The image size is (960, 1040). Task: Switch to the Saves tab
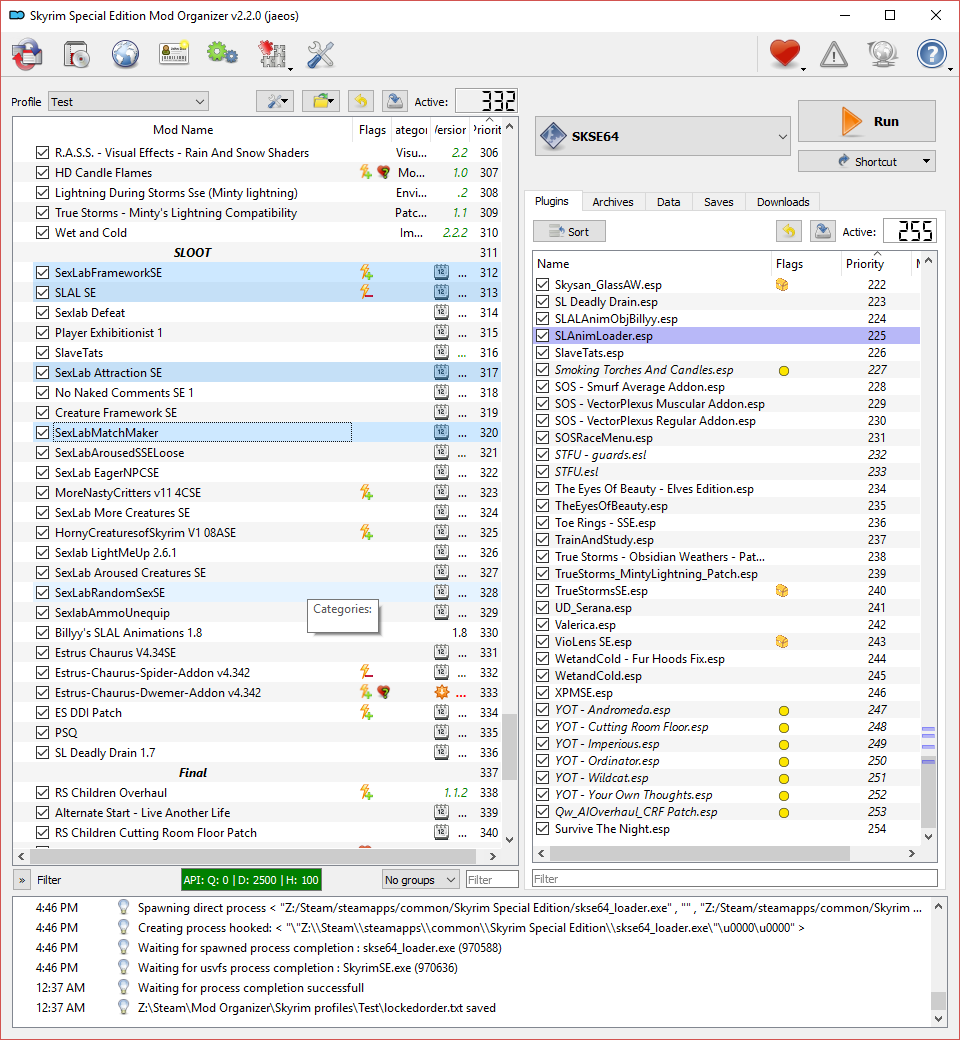[x=719, y=202]
